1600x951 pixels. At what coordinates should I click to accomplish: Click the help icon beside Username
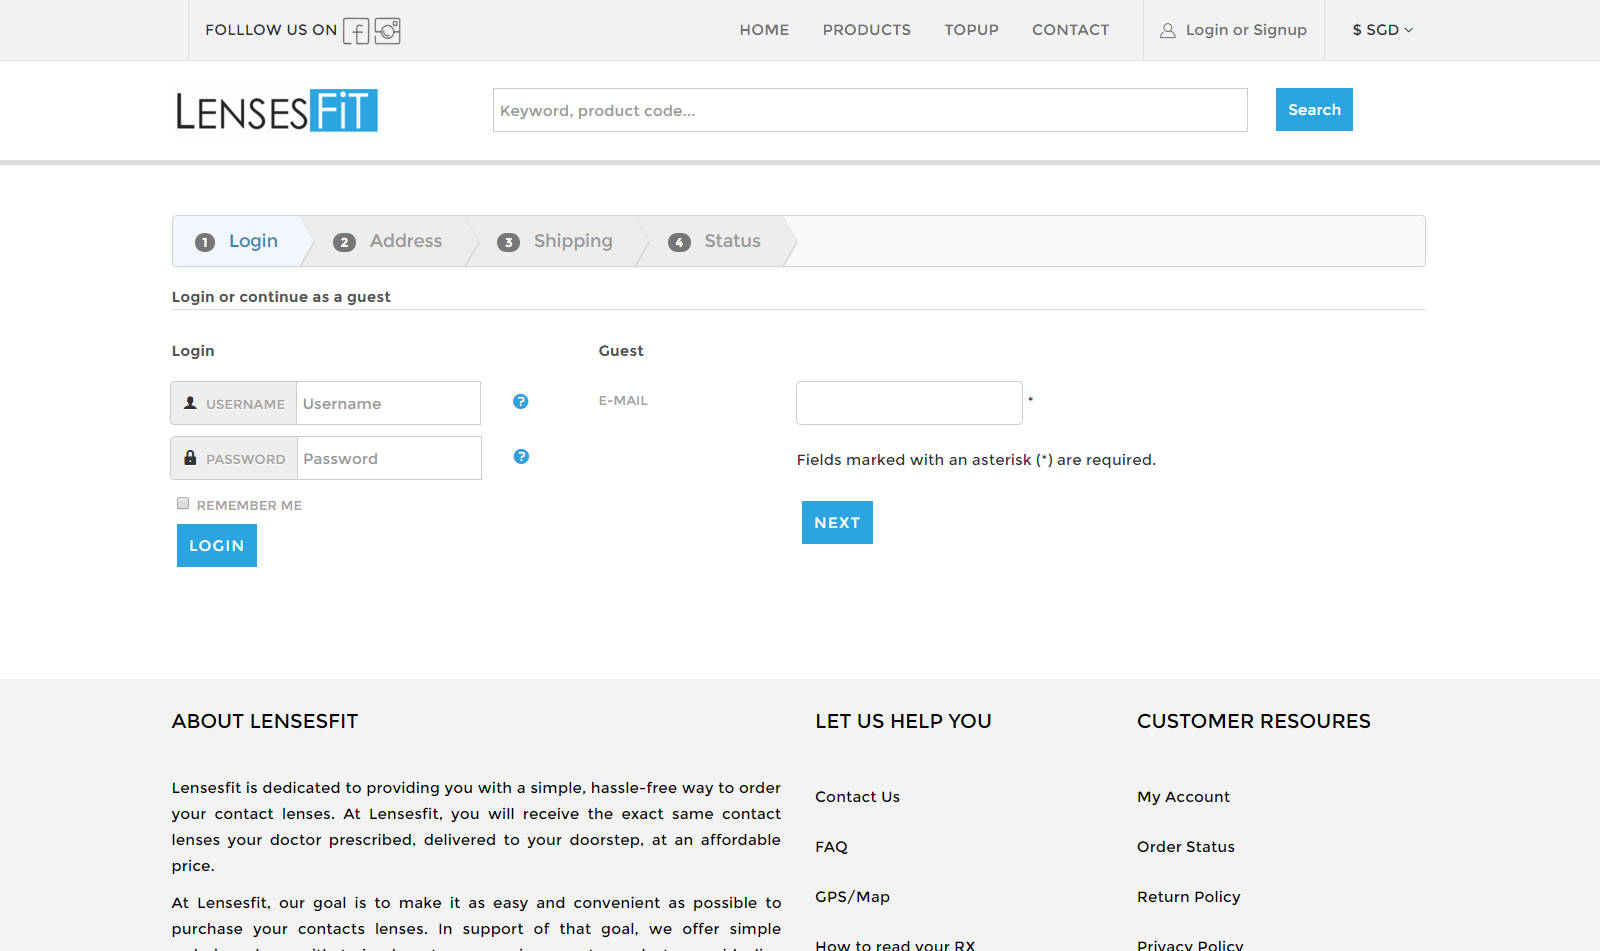[520, 402]
